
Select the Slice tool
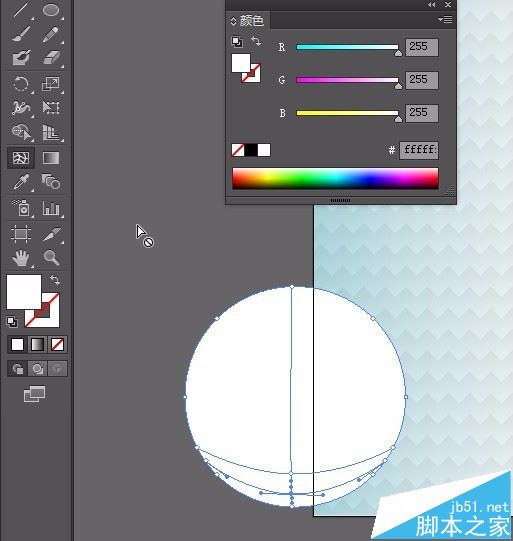pyautogui.click(x=51, y=234)
